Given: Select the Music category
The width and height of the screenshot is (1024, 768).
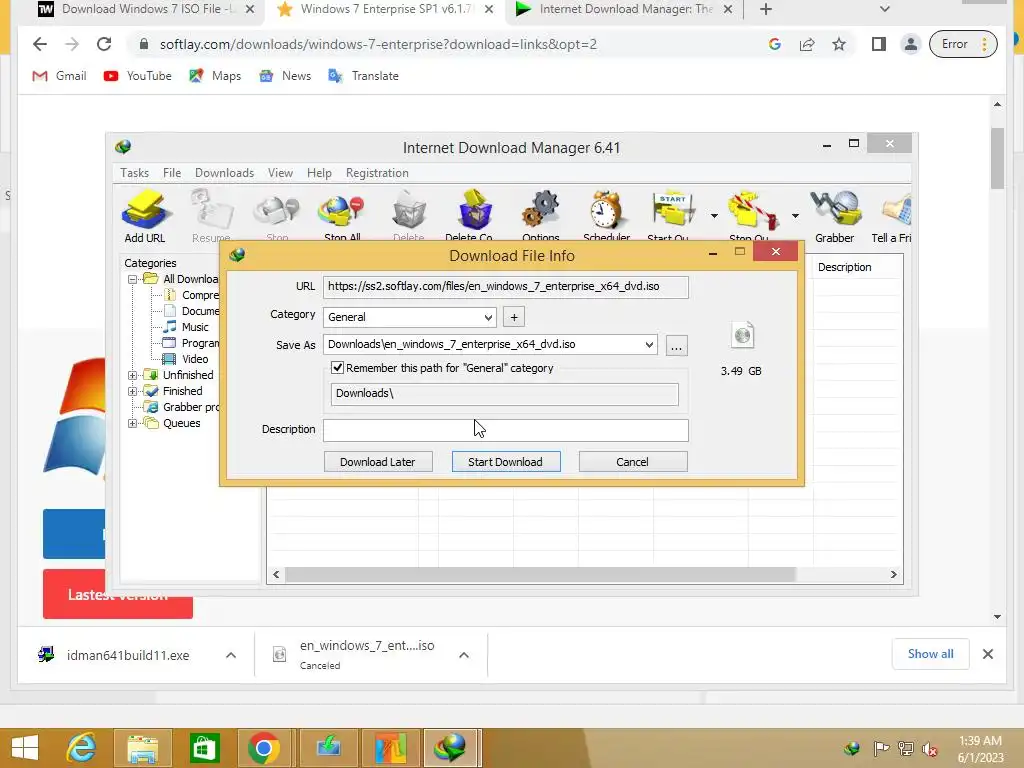Looking at the screenshot, I should pos(195,327).
